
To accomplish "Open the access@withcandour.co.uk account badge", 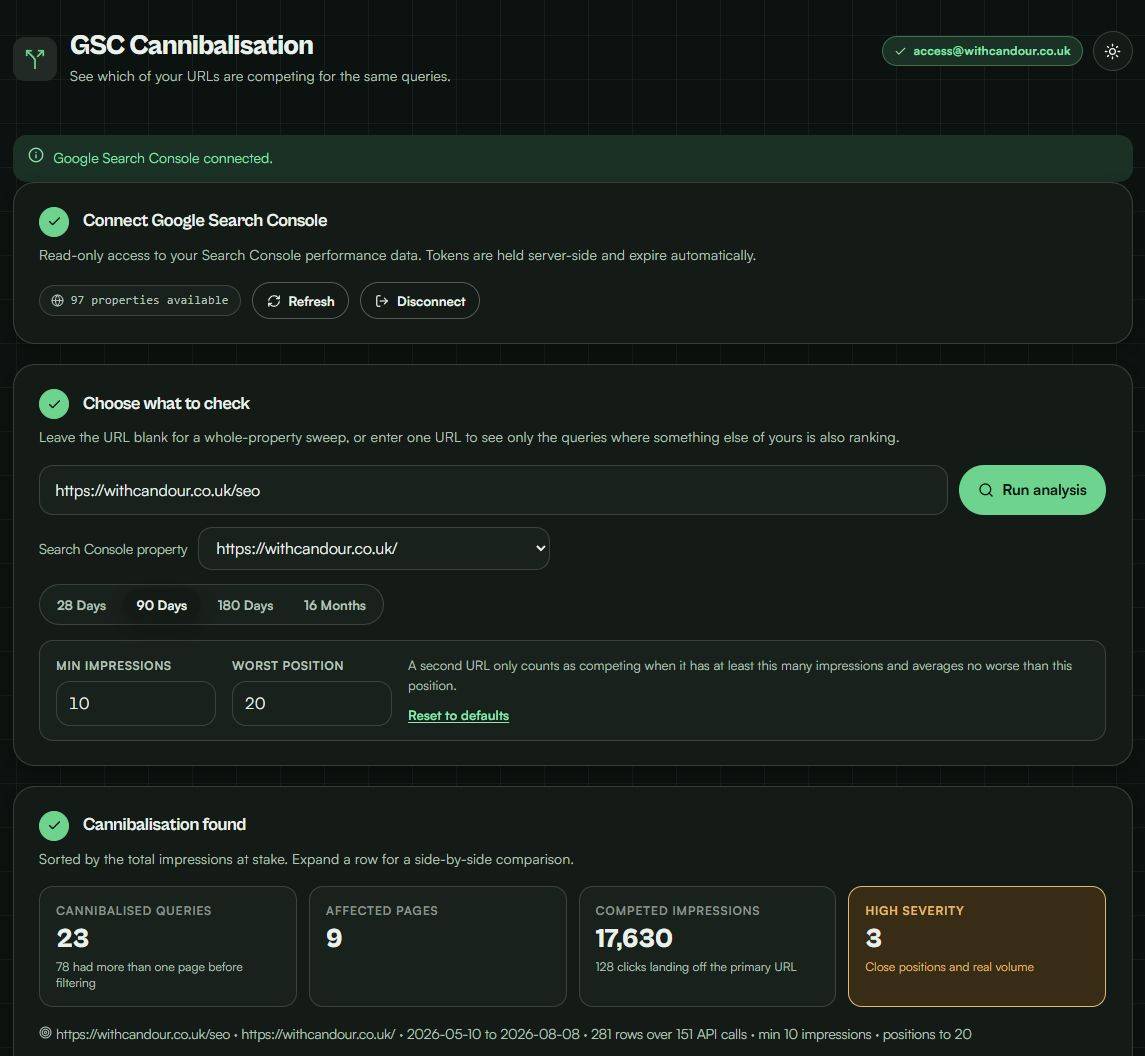I will (x=982, y=51).
